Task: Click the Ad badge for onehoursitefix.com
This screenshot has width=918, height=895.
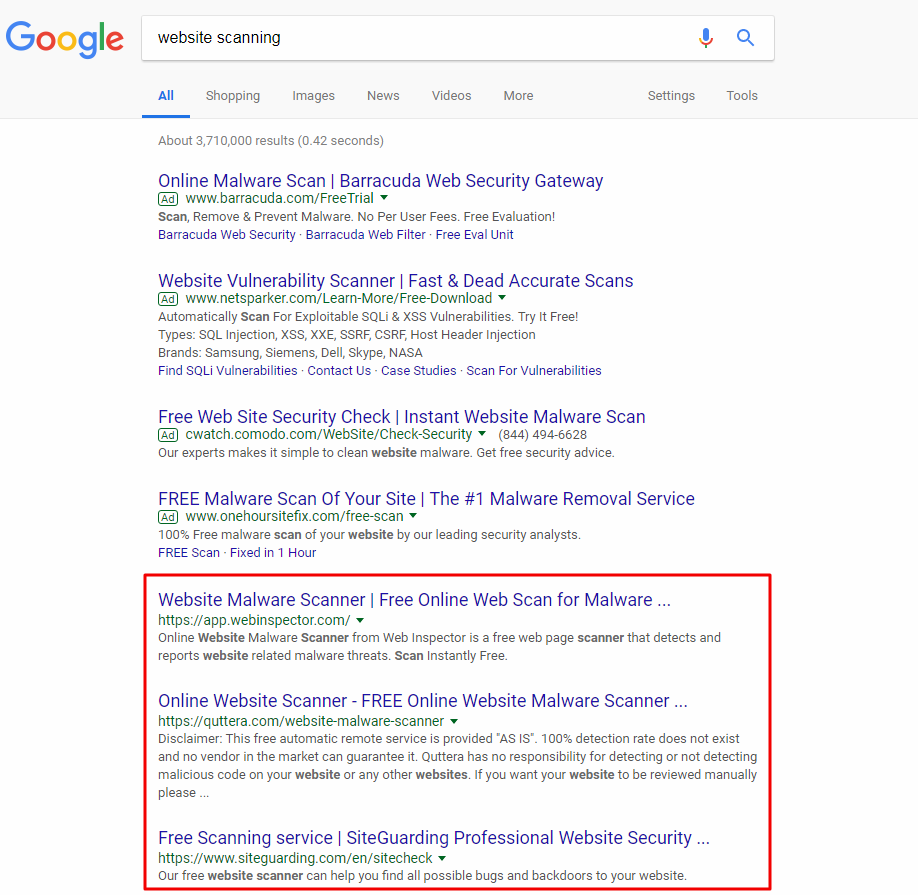Action: point(167,516)
